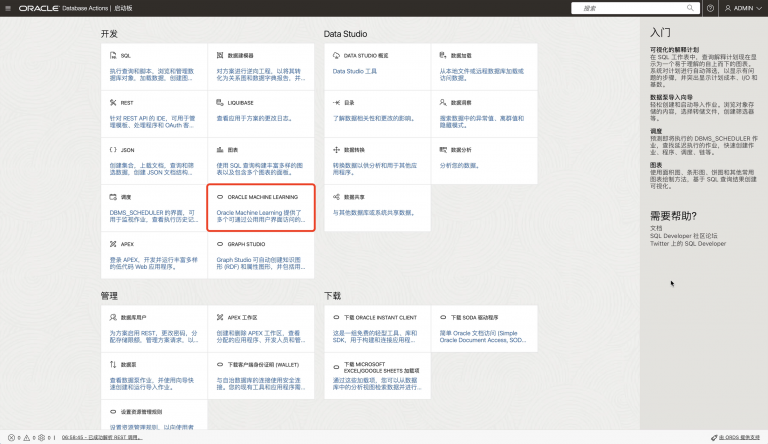Screen dimensions: 768x444
Task: Click the 启动板 title in the header
Action: tap(123, 8)
